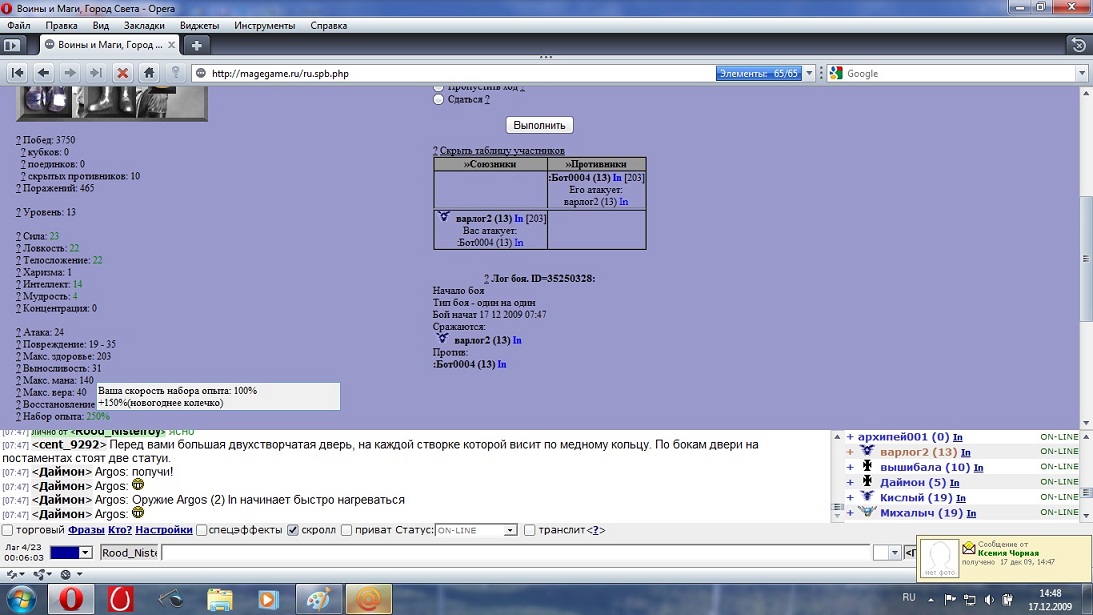Click the closed tabs trash icon

click(1078, 45)
